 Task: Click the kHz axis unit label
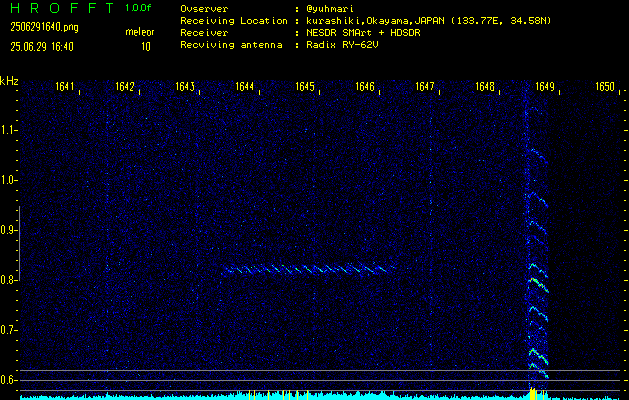click(x=9, y=81)
